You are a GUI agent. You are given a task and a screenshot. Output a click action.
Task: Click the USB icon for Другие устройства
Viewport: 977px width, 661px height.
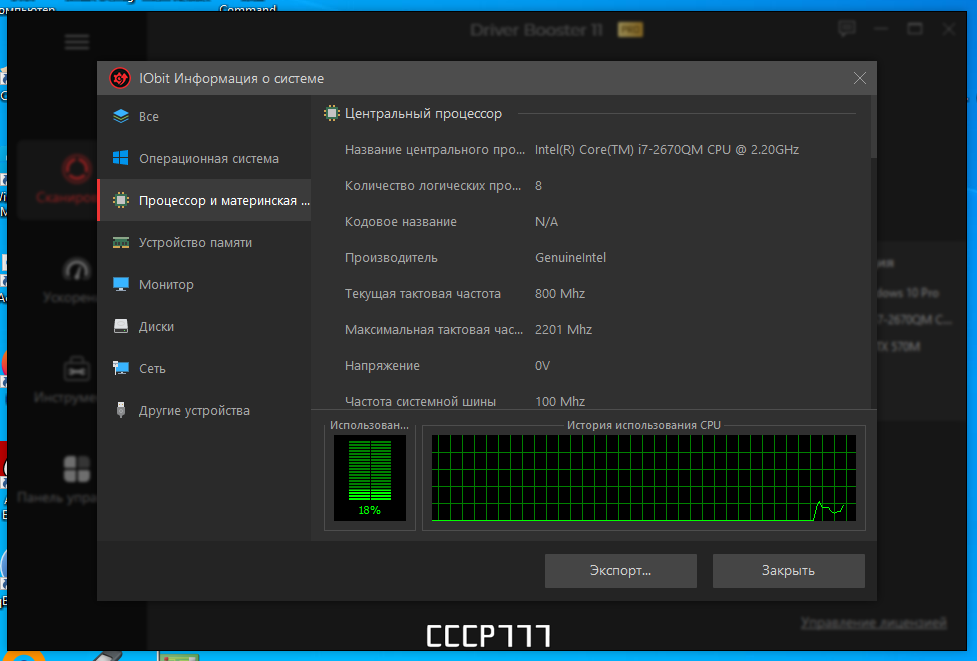[121, 410]
